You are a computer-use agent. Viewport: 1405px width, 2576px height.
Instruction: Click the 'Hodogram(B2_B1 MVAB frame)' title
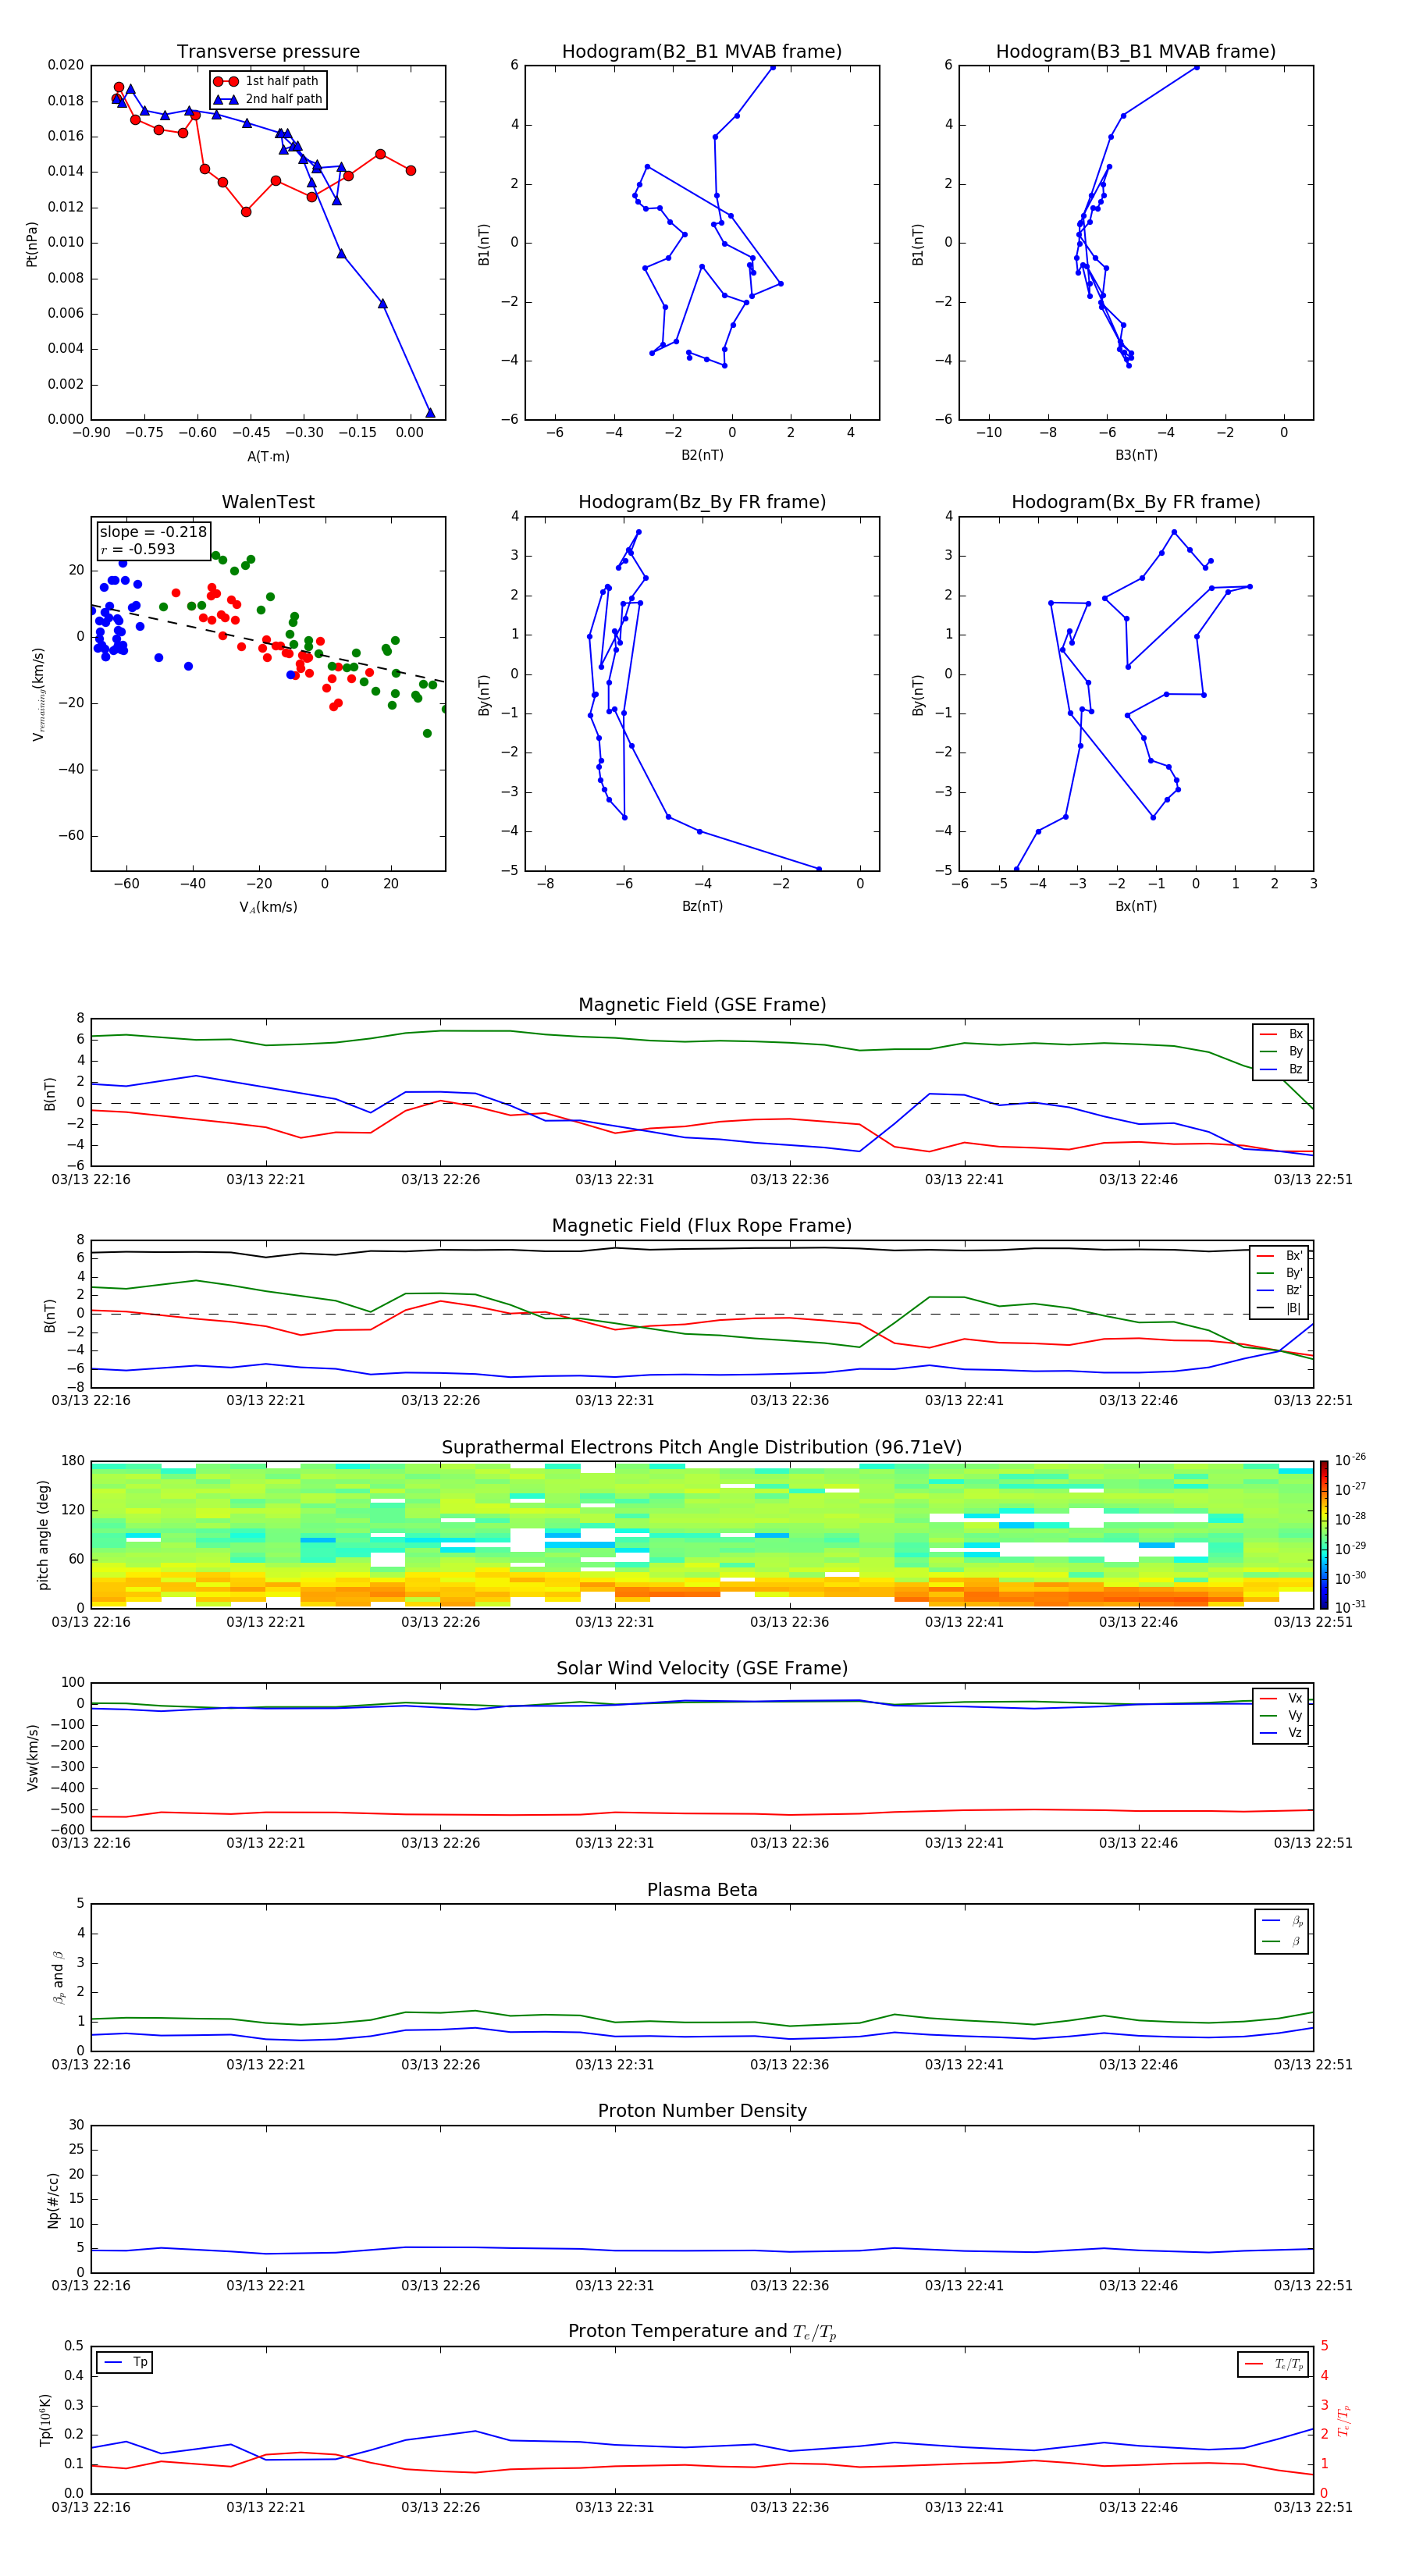[702, 52]
